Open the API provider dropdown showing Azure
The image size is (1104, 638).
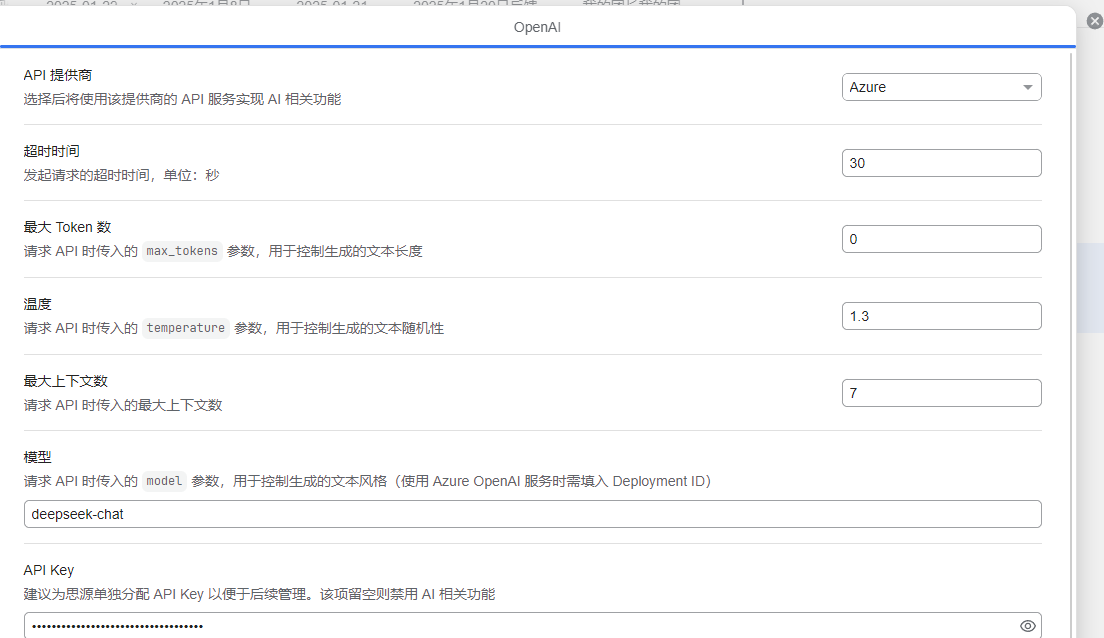coord(941,87)
